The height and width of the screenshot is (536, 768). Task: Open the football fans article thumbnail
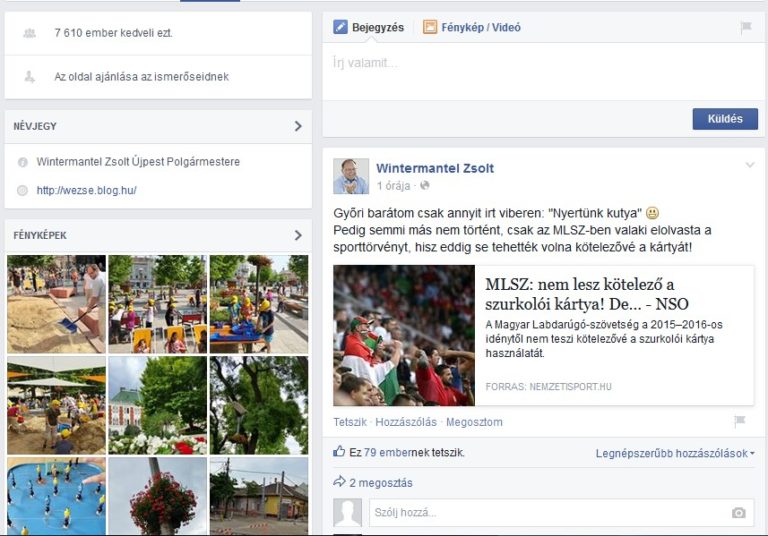[404, 336]
